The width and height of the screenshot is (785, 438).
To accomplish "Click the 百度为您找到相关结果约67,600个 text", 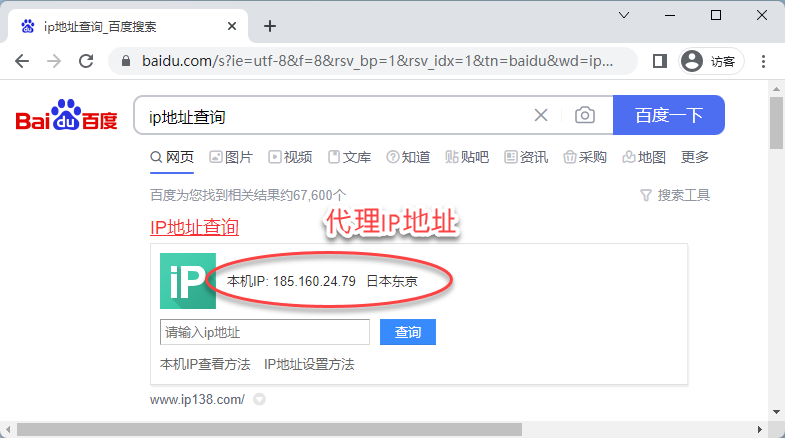I will (x=248, y=195).
